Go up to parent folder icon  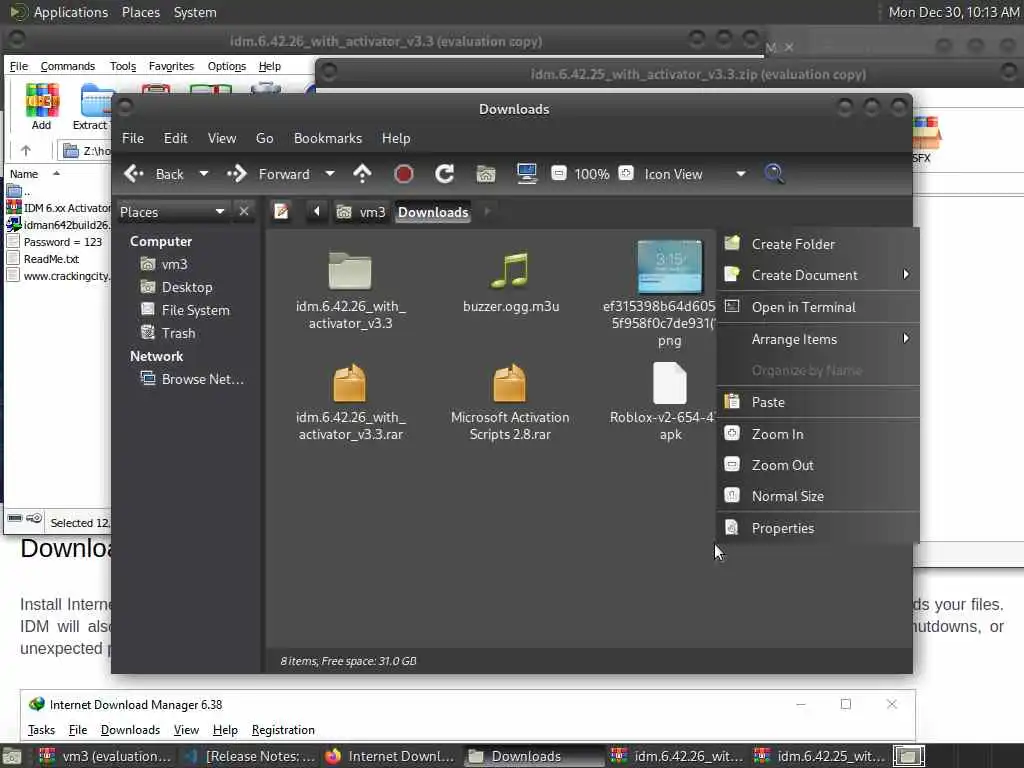362,174
